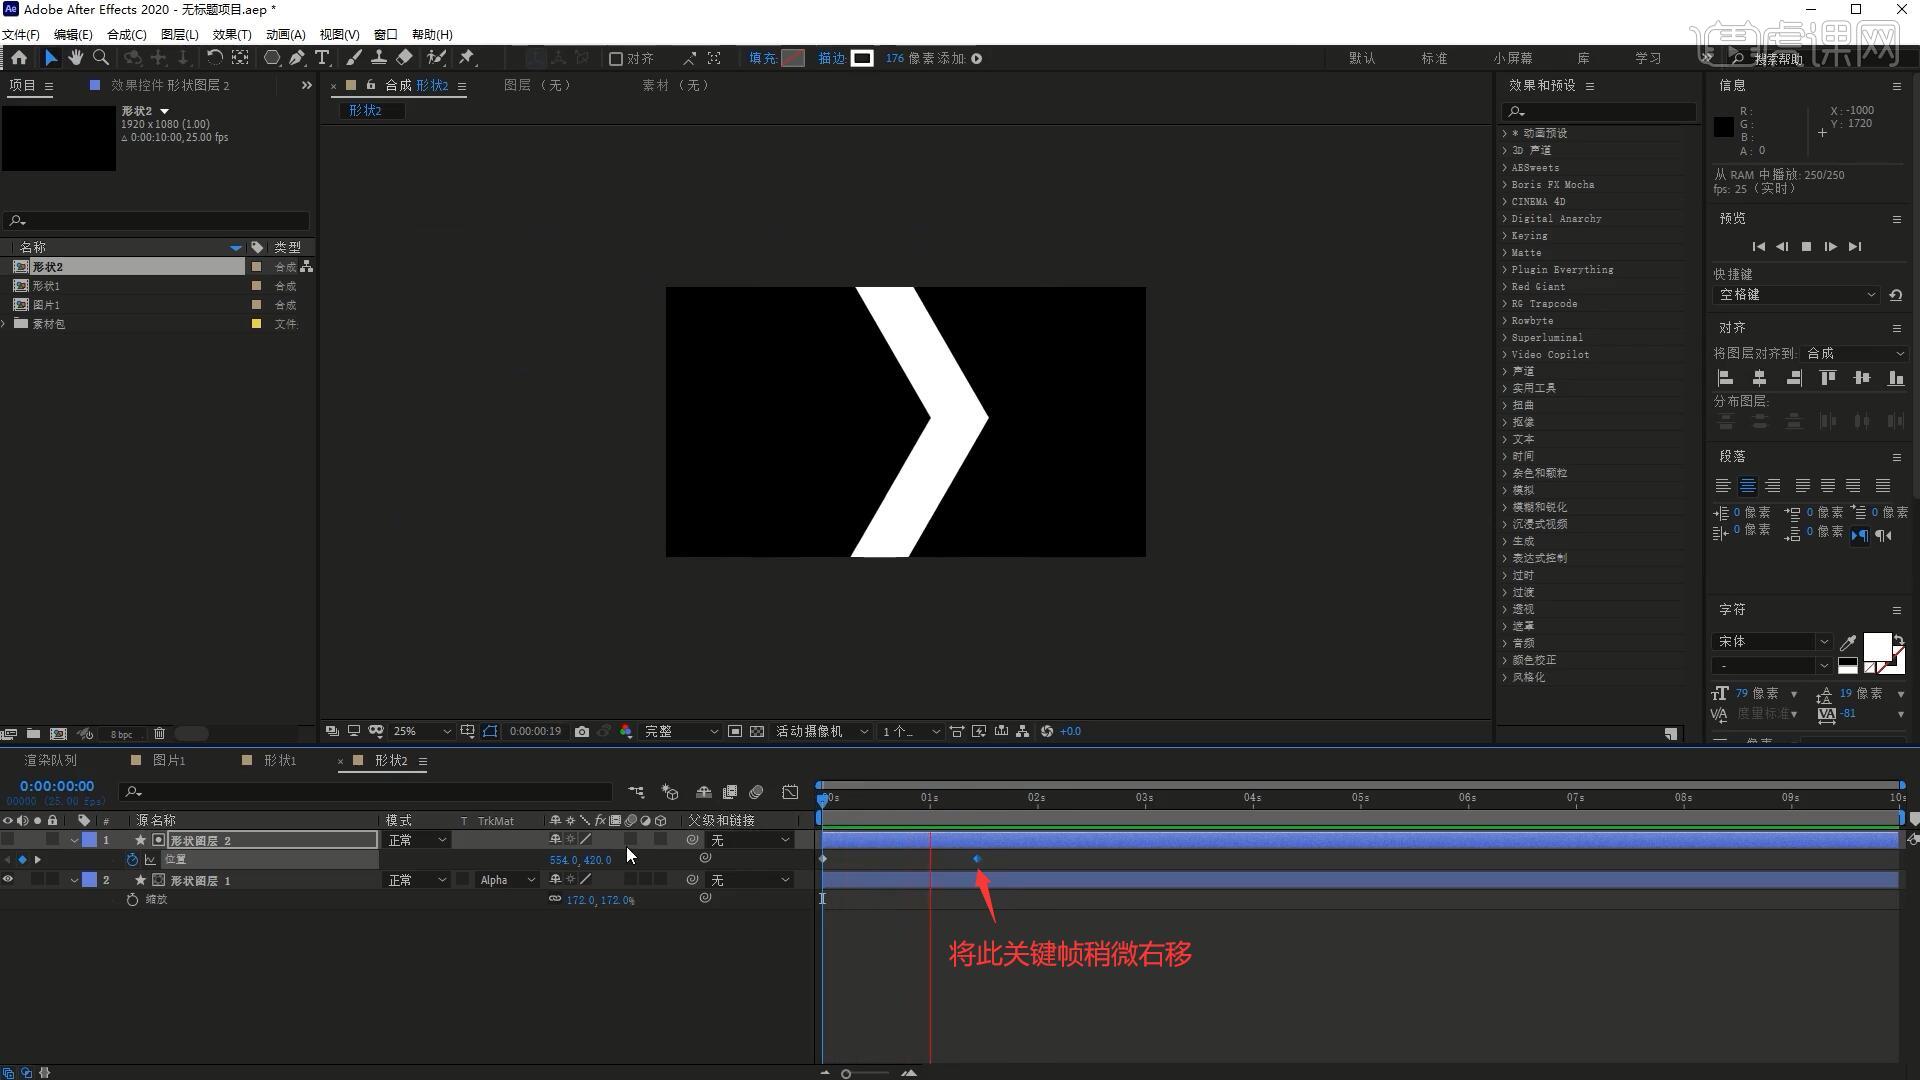Select the Zoom magnifier tool
Viewport: 1920px width, 1080px height.
(101, 58)
